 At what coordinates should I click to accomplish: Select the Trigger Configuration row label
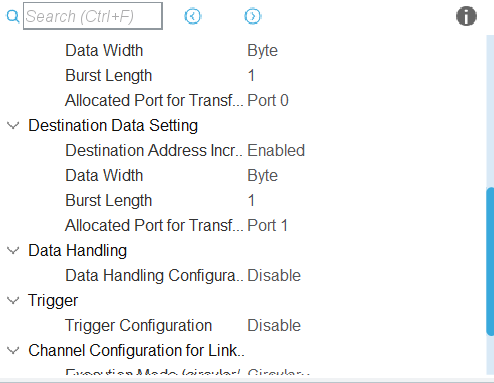point(139,326)
